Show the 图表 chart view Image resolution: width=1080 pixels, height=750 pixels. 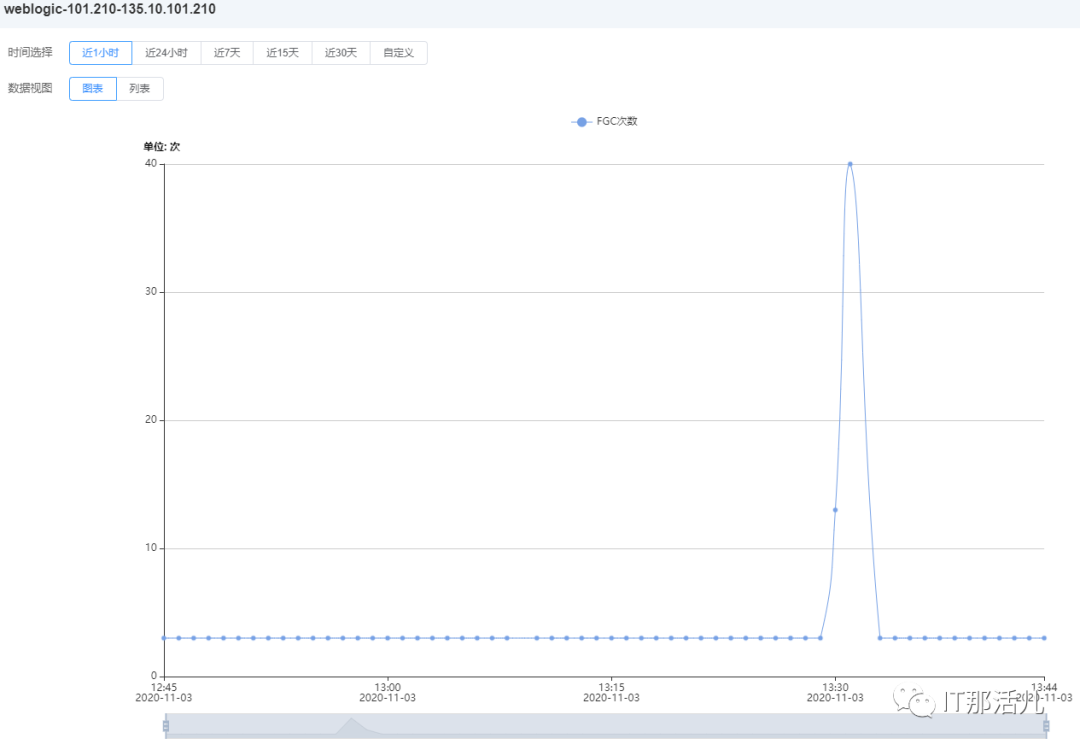(x=92, y=89)
